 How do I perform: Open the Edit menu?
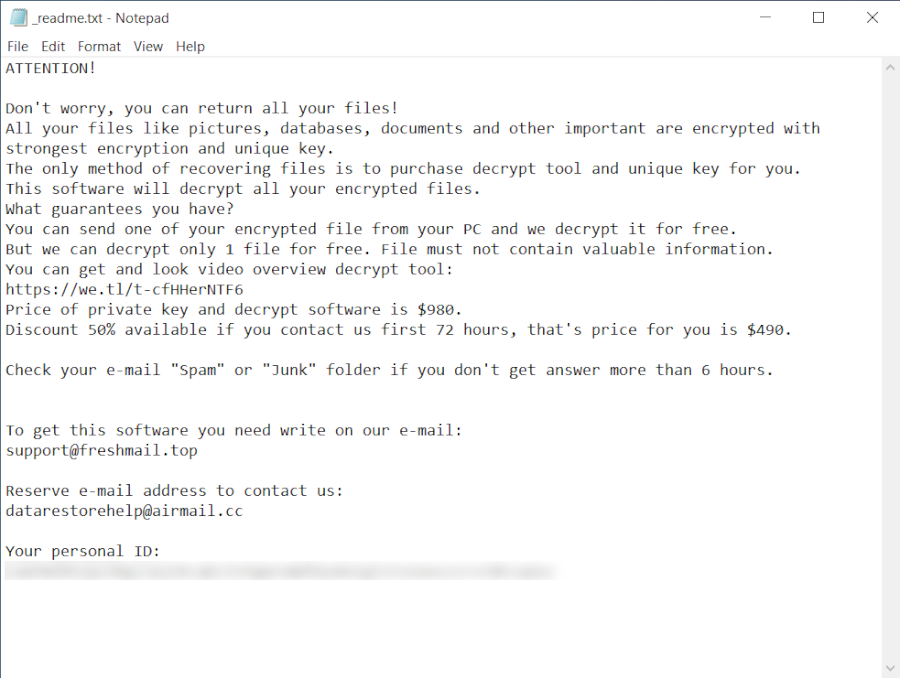[53, 47]
